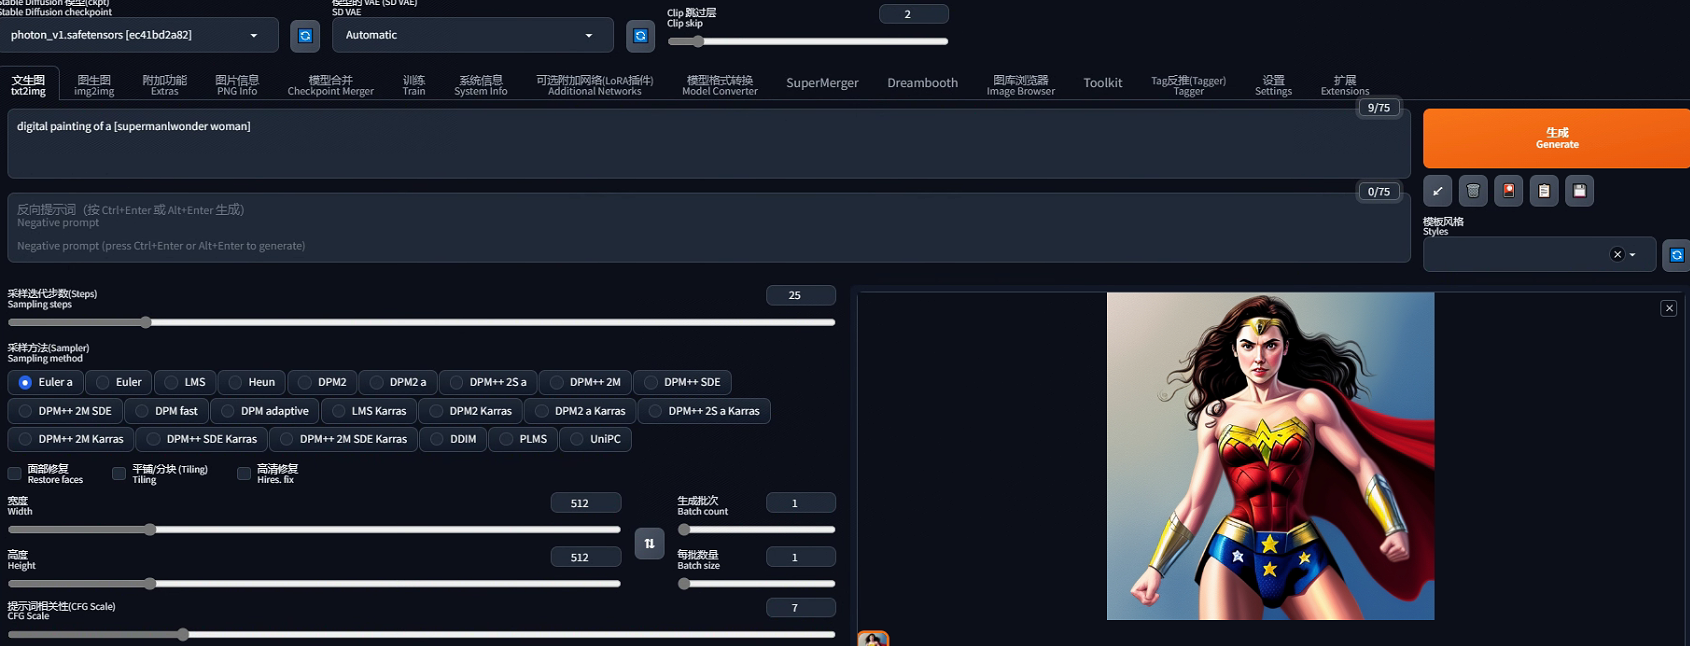This screenshot has height=646, width=1690.
Task: Open the Image Browser tab
Action: coord(1020,85)
